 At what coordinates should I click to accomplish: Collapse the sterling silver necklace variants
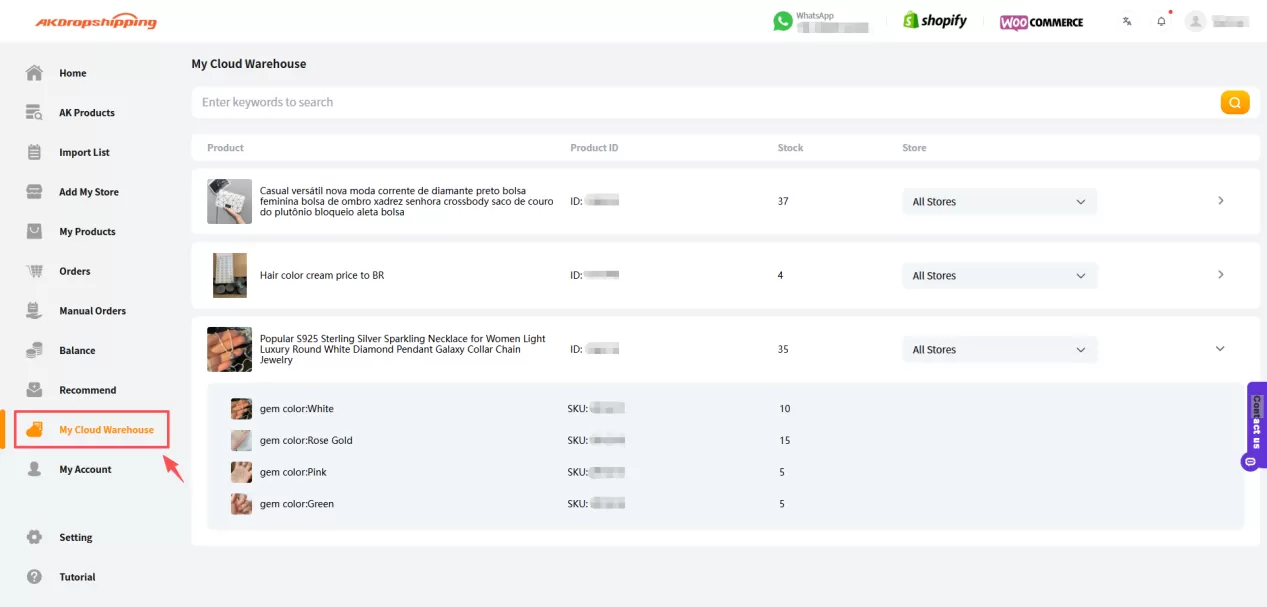click(1219, 348)
